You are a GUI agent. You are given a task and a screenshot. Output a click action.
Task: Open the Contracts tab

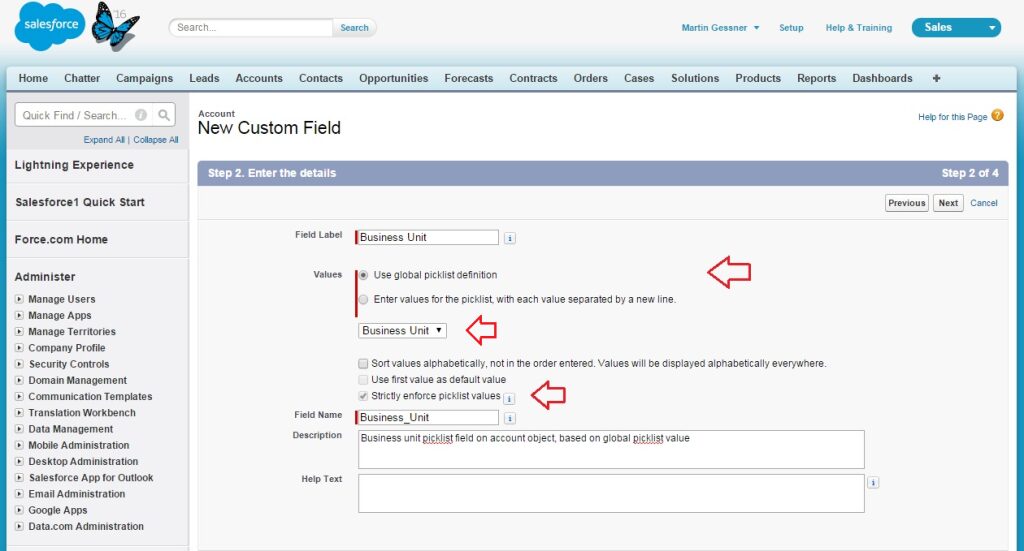(533, 78)
